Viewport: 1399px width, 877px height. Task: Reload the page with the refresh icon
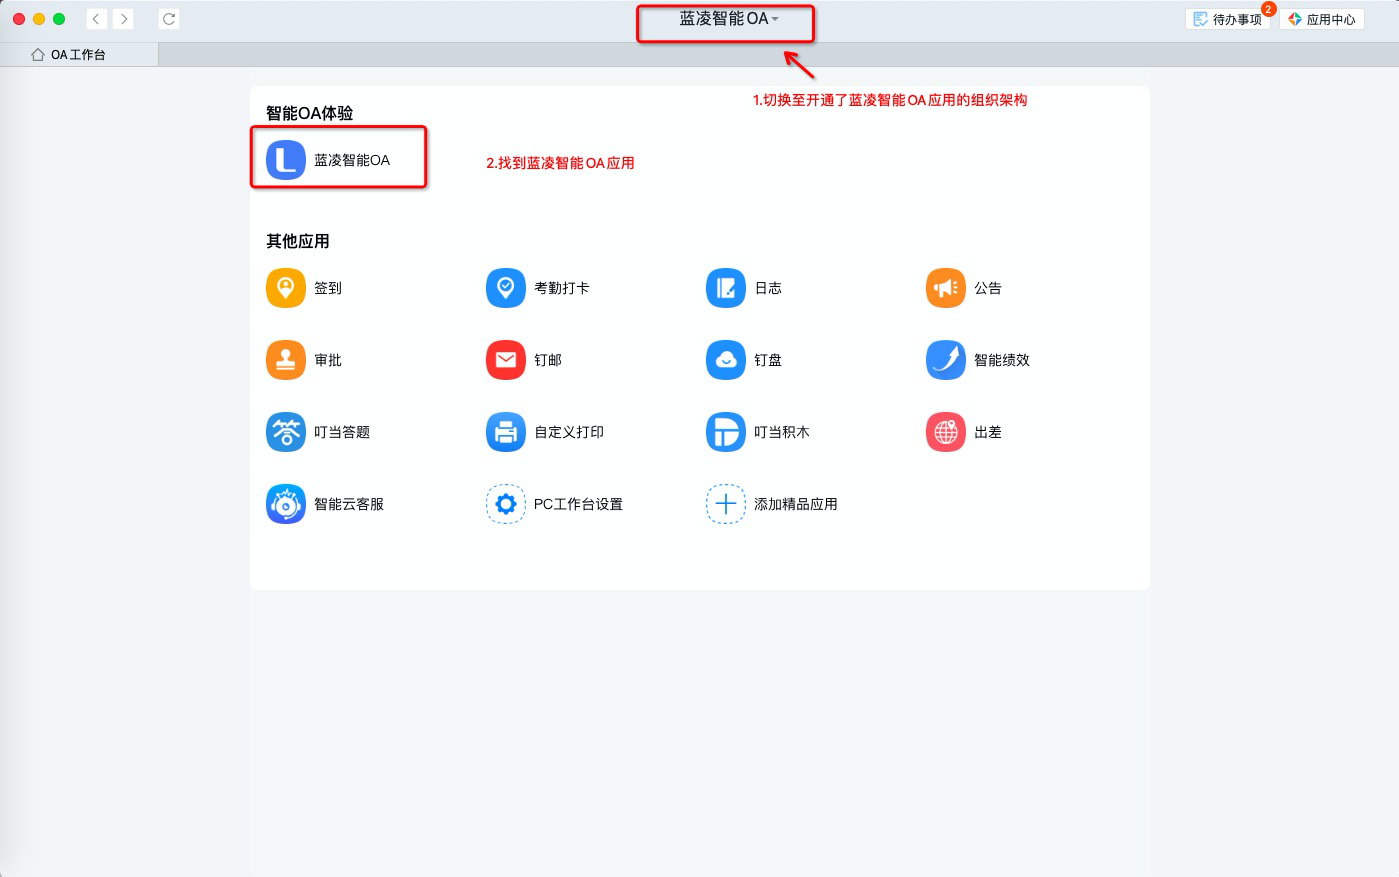[169, 19]
